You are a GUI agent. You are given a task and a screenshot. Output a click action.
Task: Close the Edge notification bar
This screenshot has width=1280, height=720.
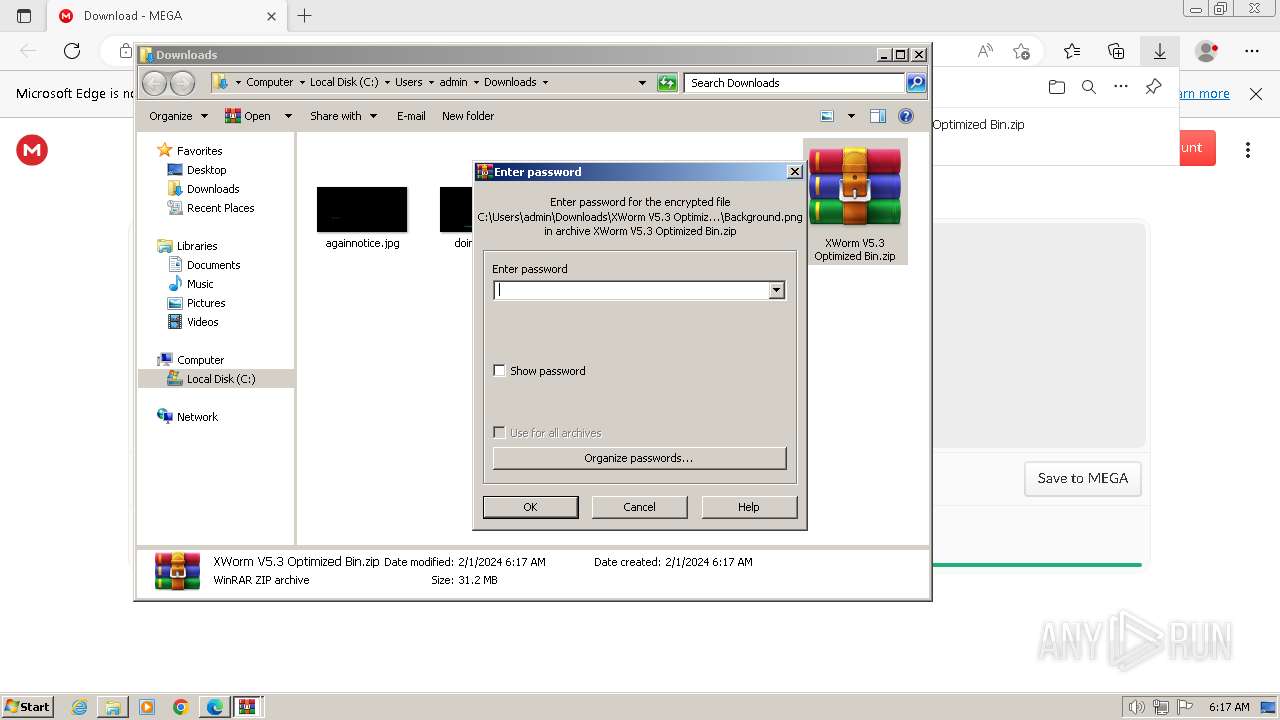(x=1256, y=94)
